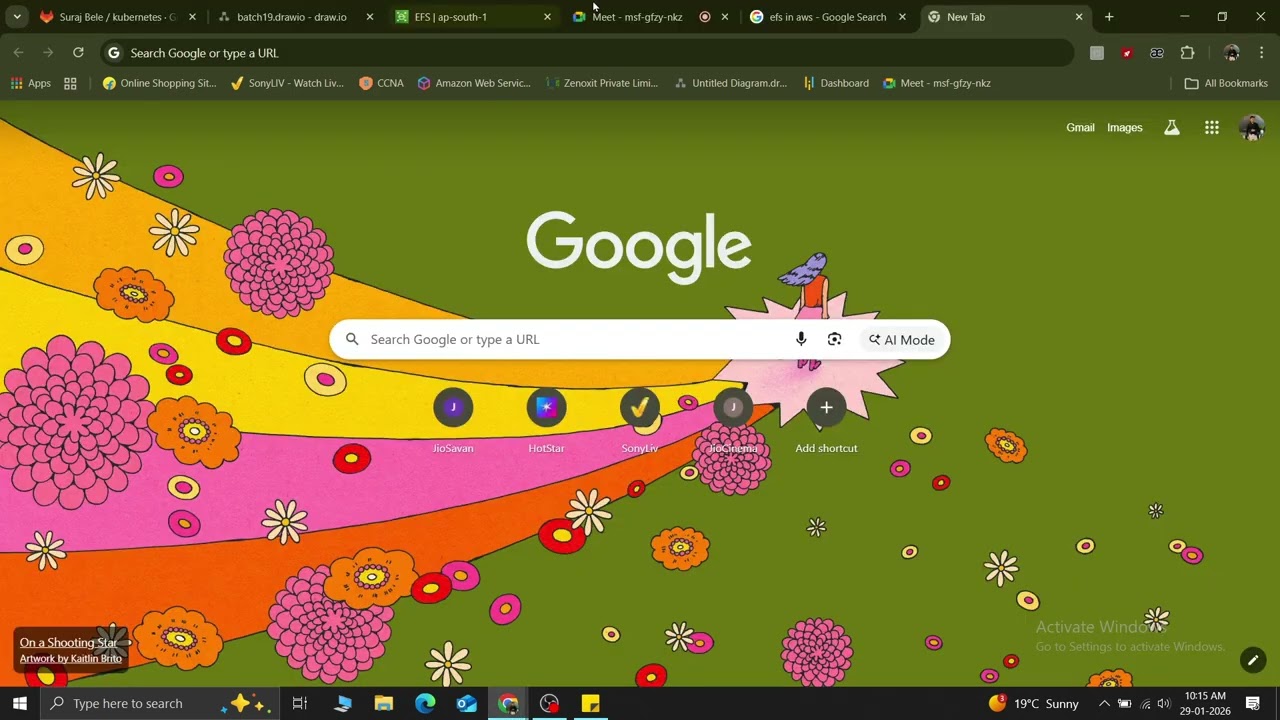Open the 19°C Sunny weather widget

tap(1034, 703)
